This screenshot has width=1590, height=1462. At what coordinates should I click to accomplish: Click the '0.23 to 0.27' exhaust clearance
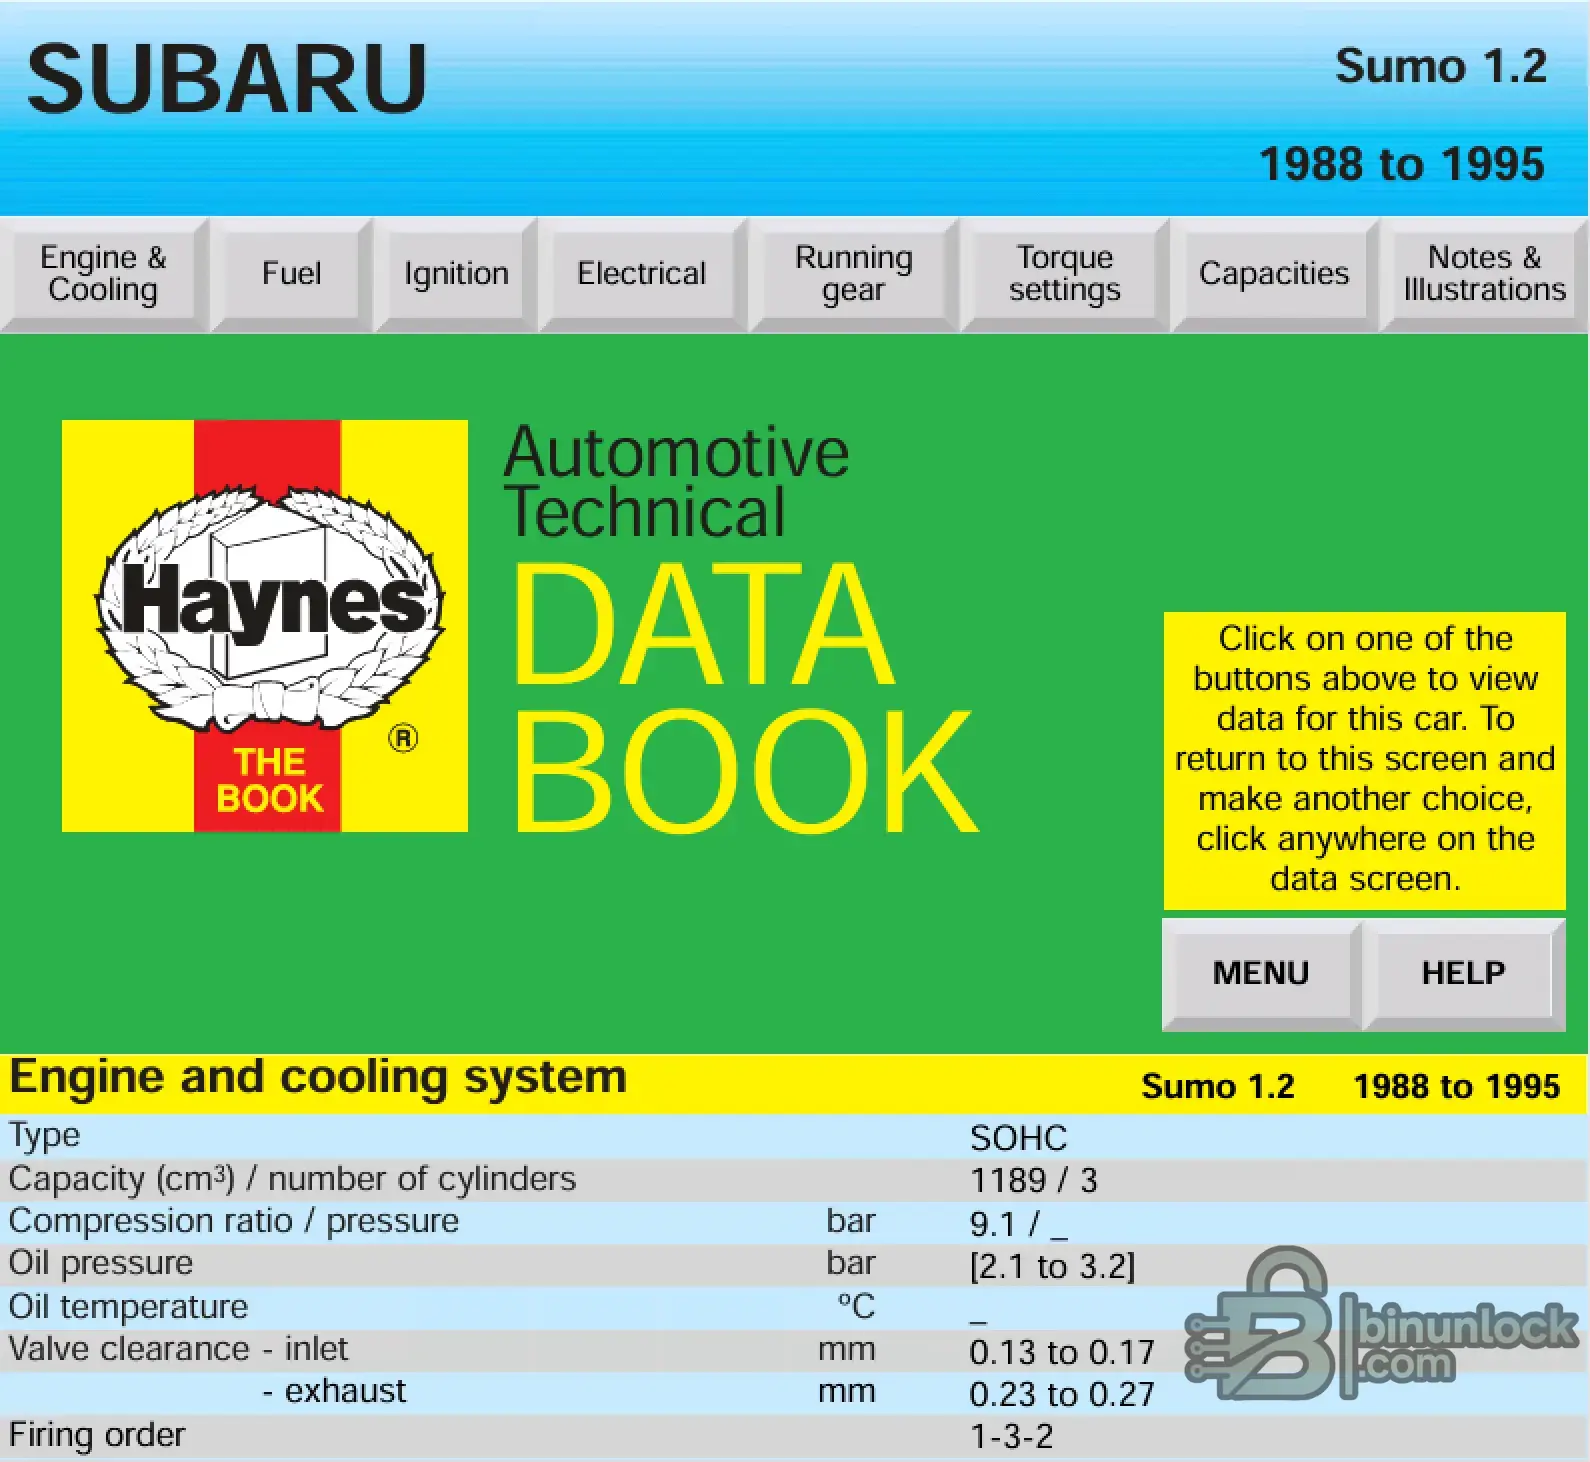(x=1062, y=1395)
